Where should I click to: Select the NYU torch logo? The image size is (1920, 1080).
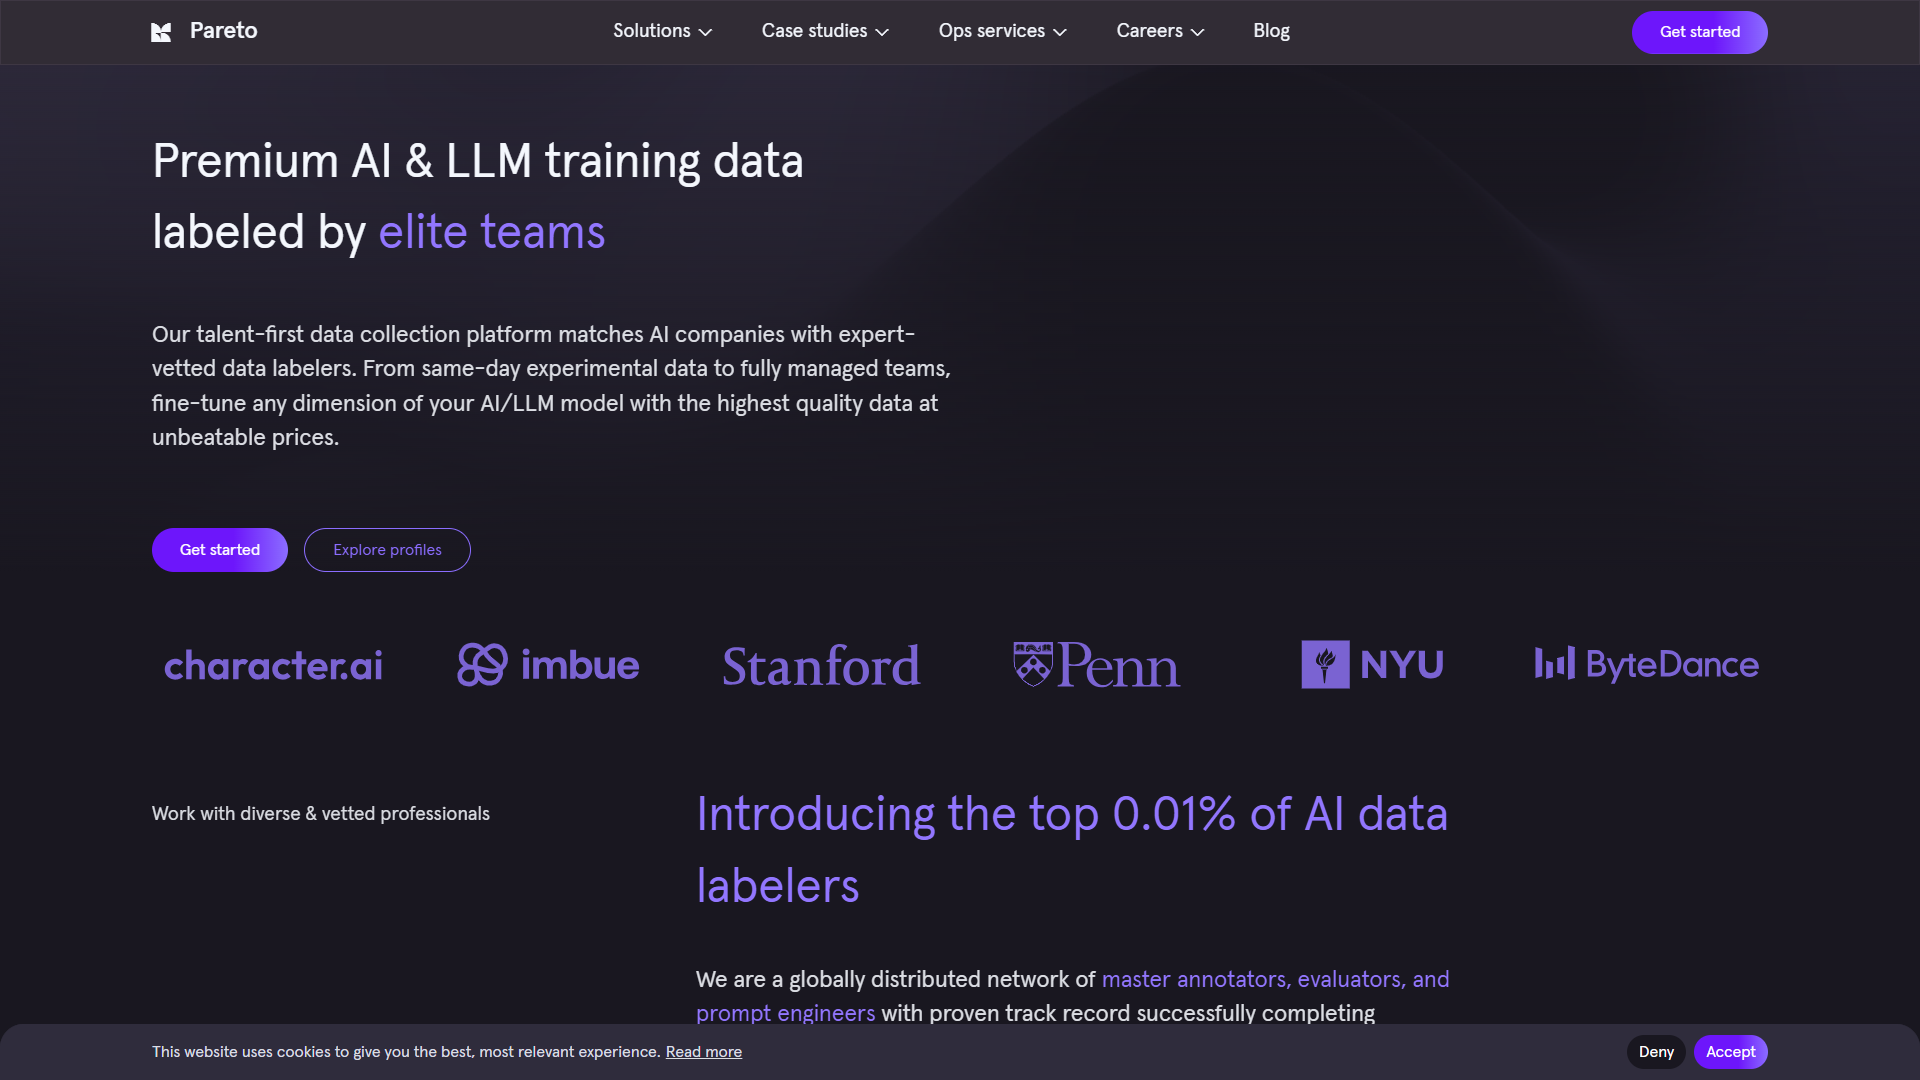point(1323,663)
